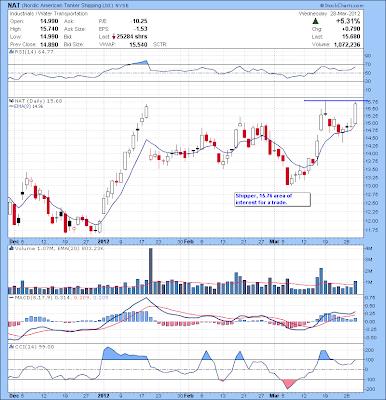Click the 25284 shrs last-trade size
This screenshot has width=386, height=400.
132,37
